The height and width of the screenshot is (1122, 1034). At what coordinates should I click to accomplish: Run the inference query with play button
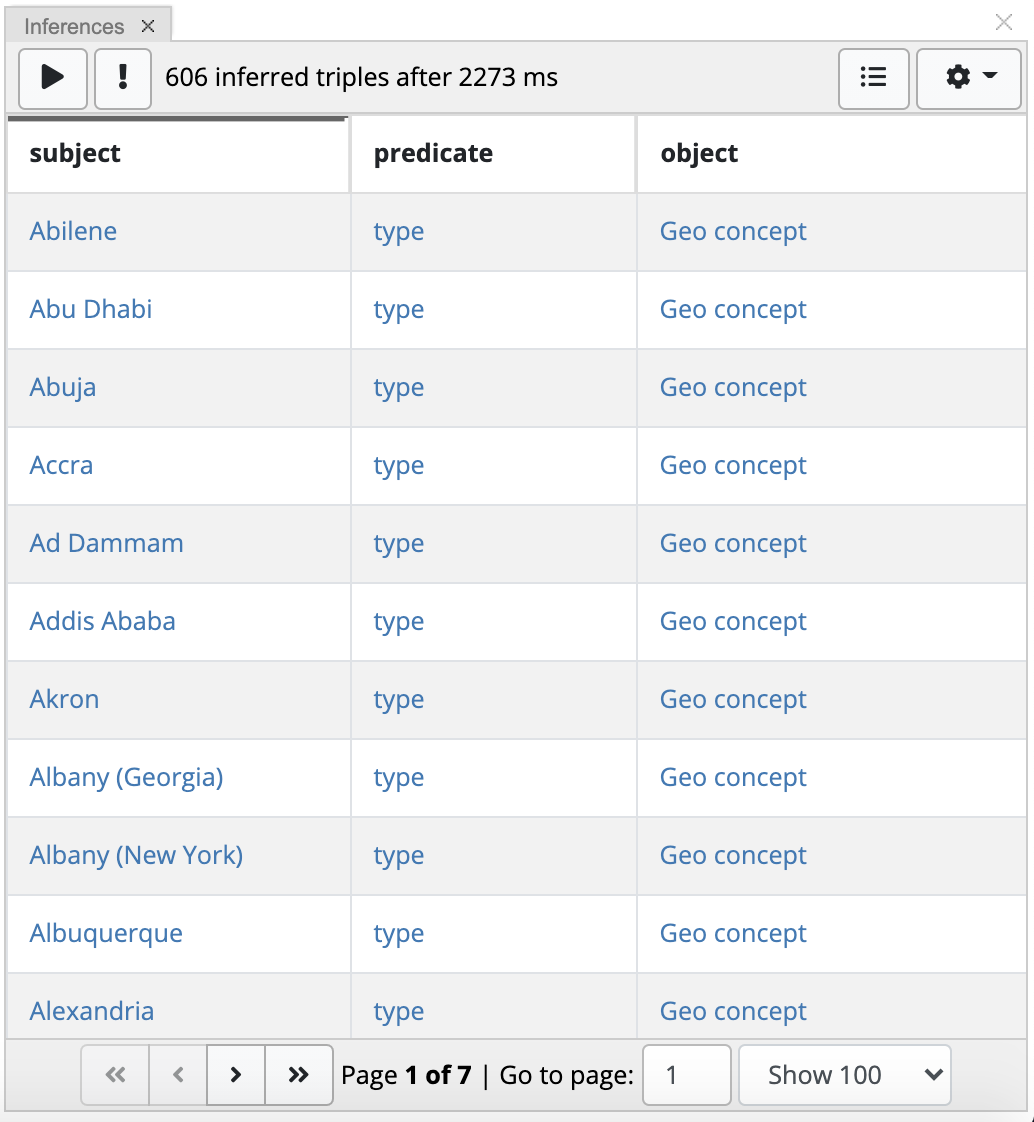coord(52,78)
